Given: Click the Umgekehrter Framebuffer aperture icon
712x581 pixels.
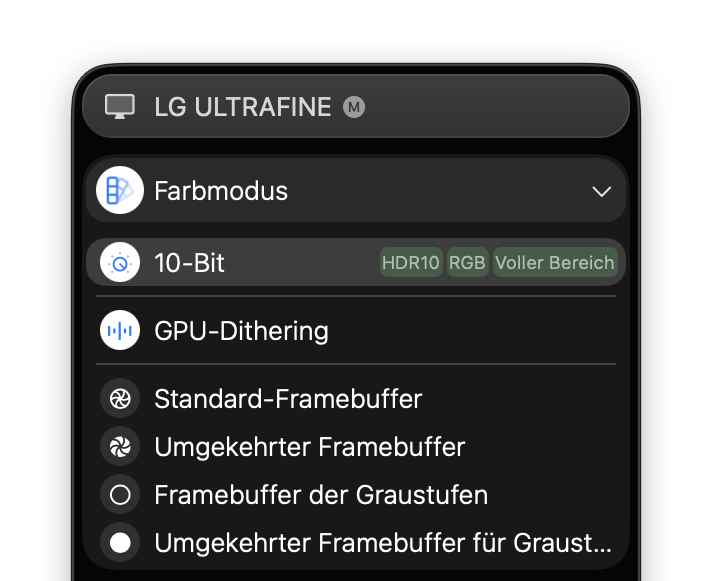Looking at the screenshot, I should 120,446.
